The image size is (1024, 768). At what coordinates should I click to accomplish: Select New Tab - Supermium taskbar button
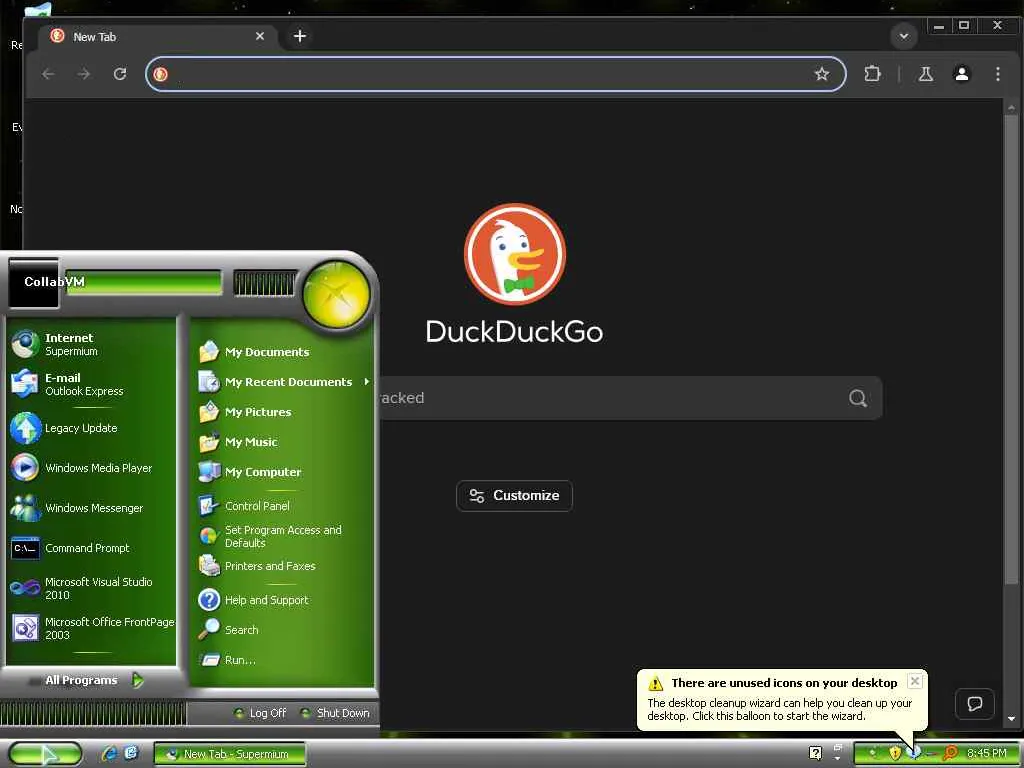coord(230,754)
